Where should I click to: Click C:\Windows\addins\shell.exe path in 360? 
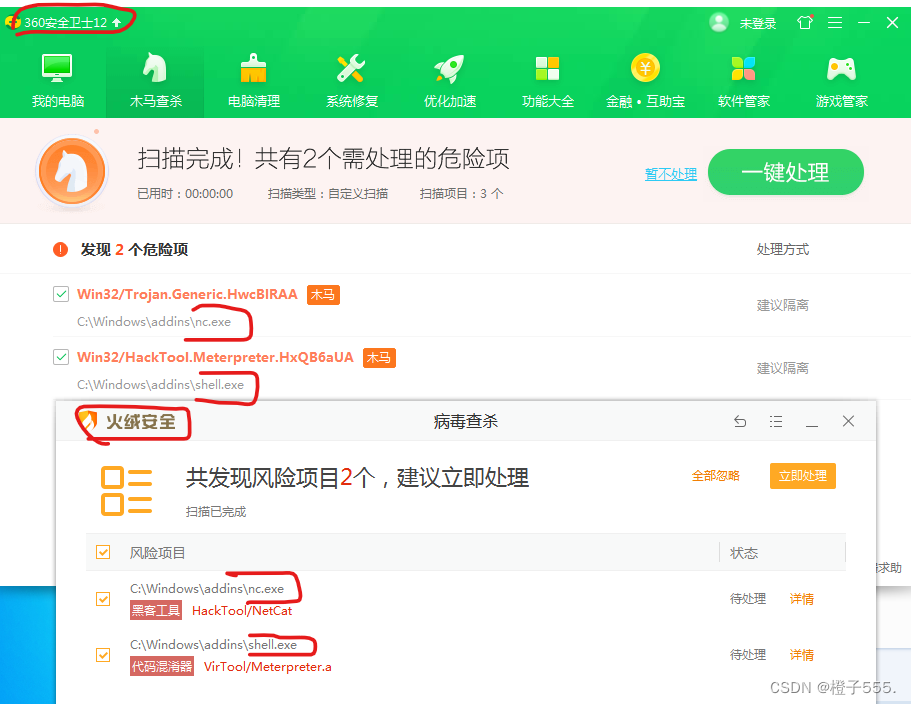(160, 385)
